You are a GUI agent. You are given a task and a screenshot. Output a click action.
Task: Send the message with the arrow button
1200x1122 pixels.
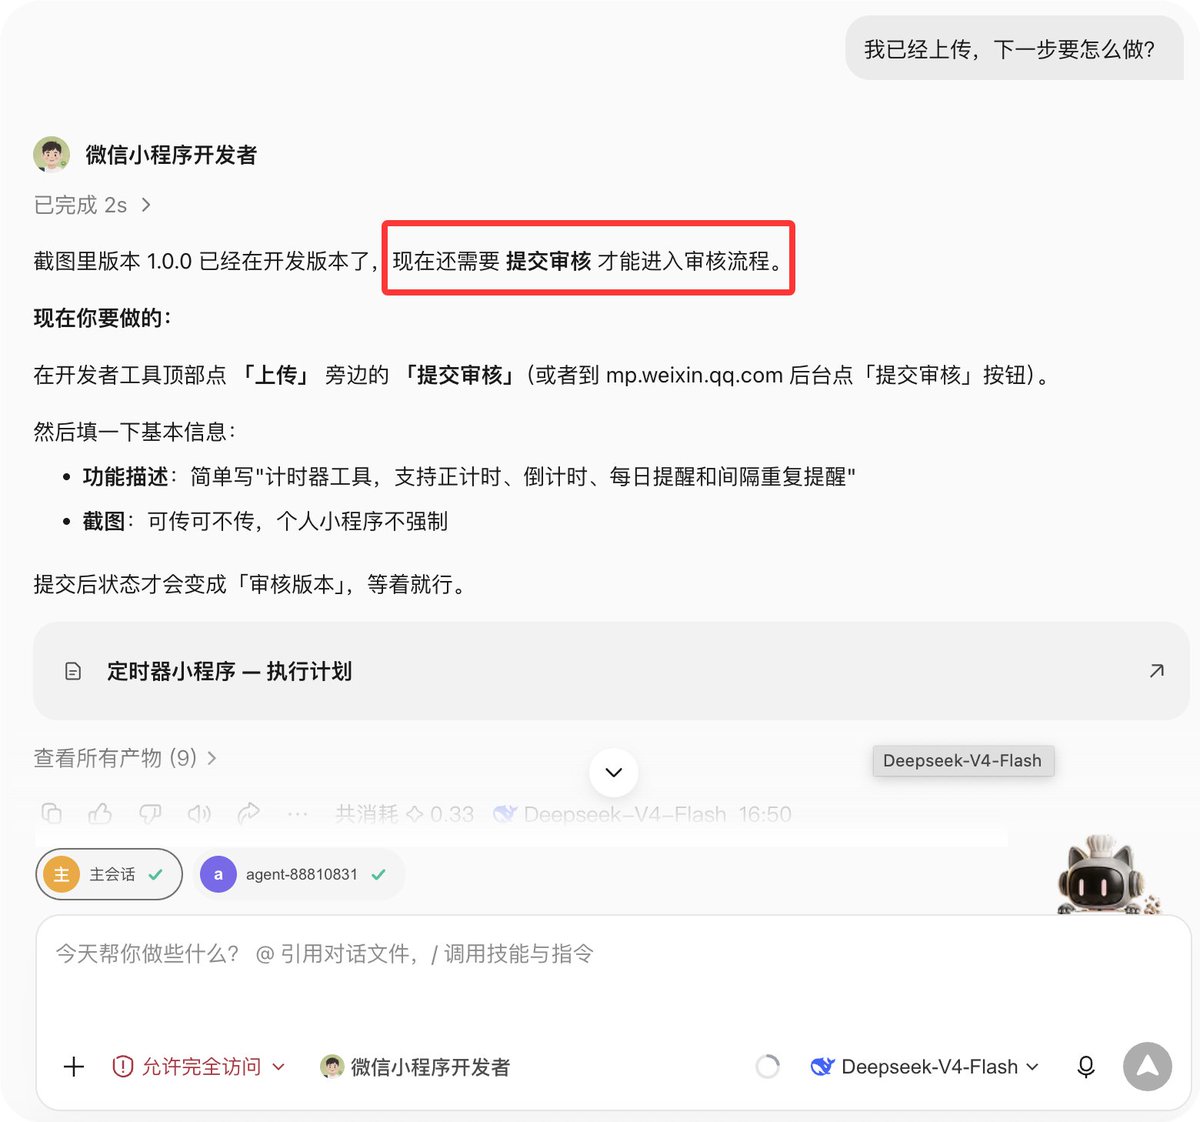click(1147, 1067)
